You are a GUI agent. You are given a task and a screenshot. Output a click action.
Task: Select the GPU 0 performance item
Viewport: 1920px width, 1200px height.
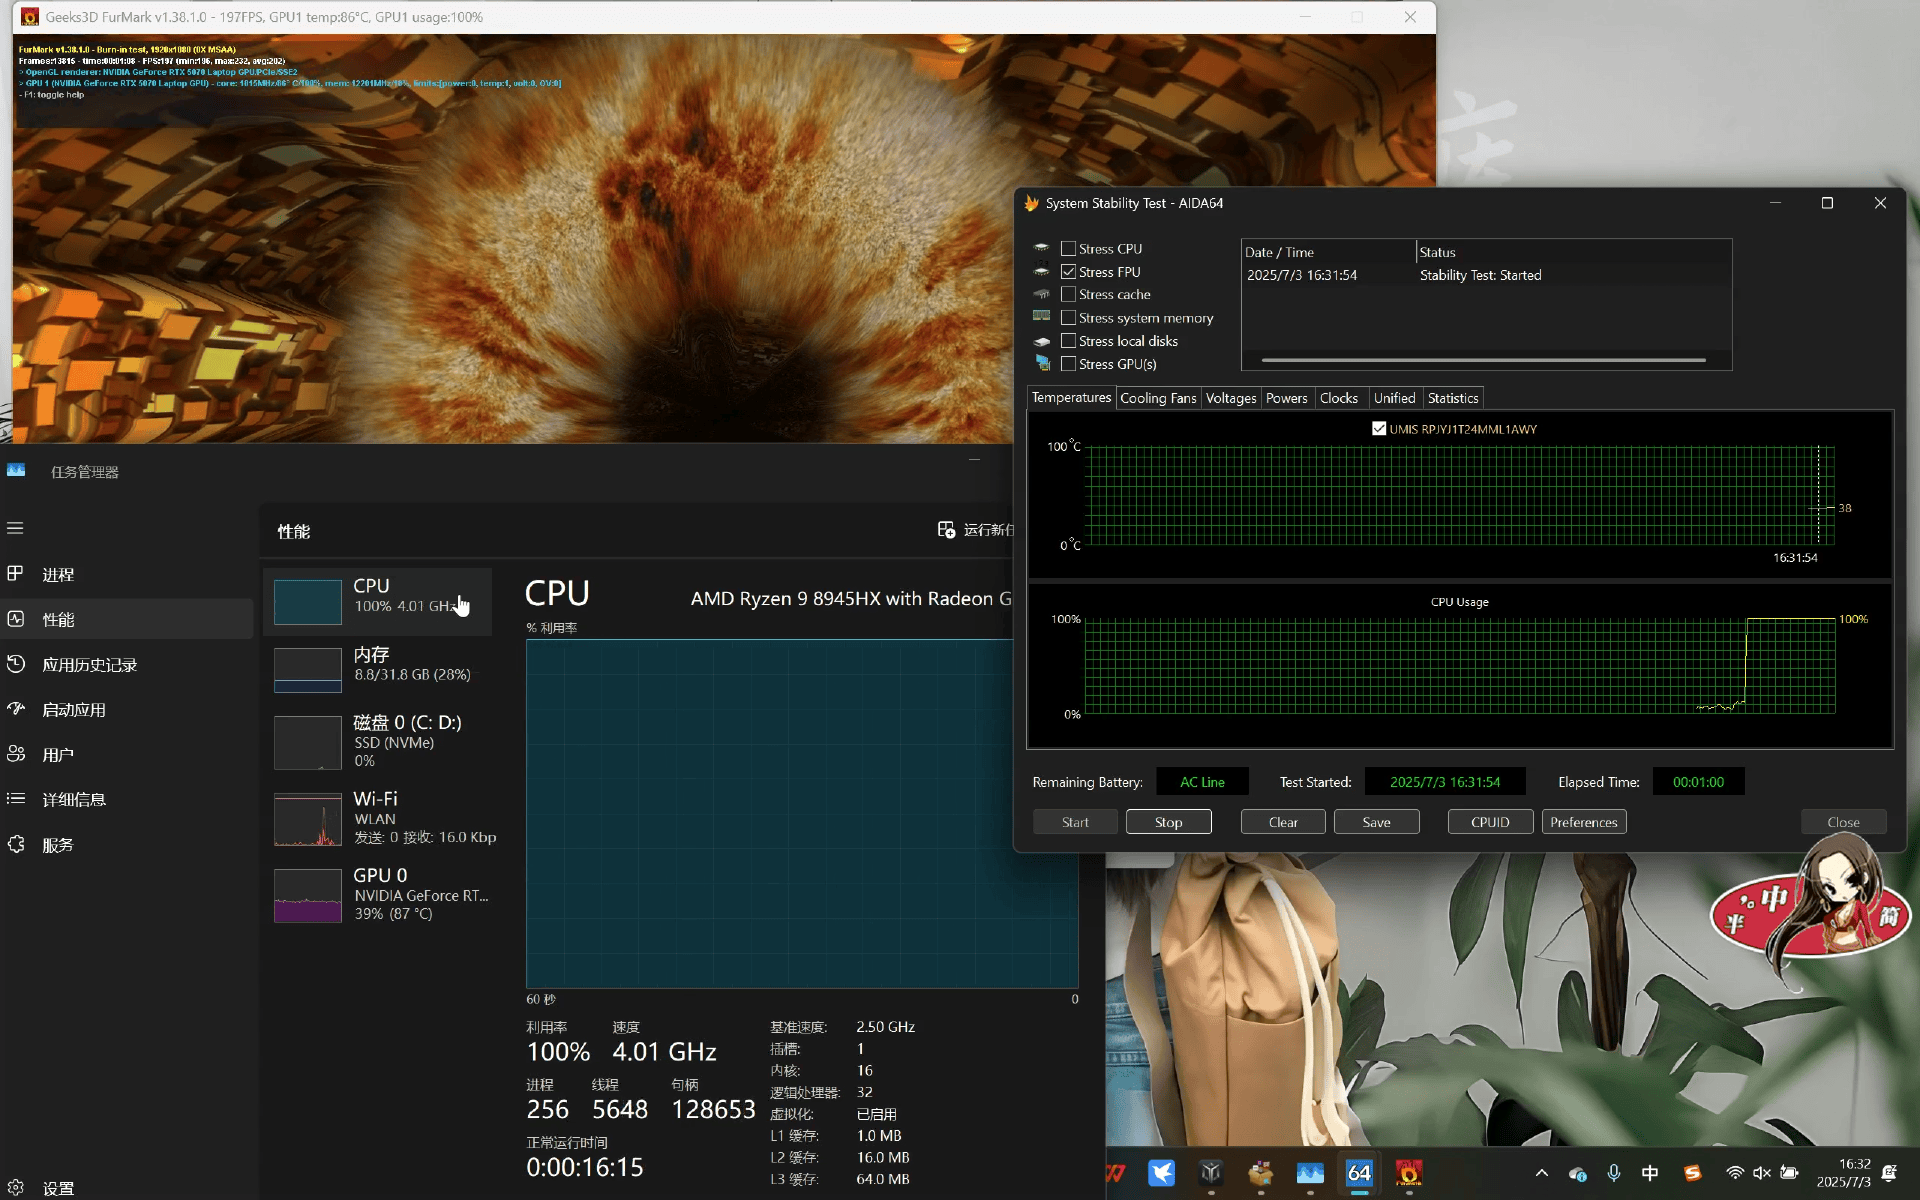pos(378,895)
